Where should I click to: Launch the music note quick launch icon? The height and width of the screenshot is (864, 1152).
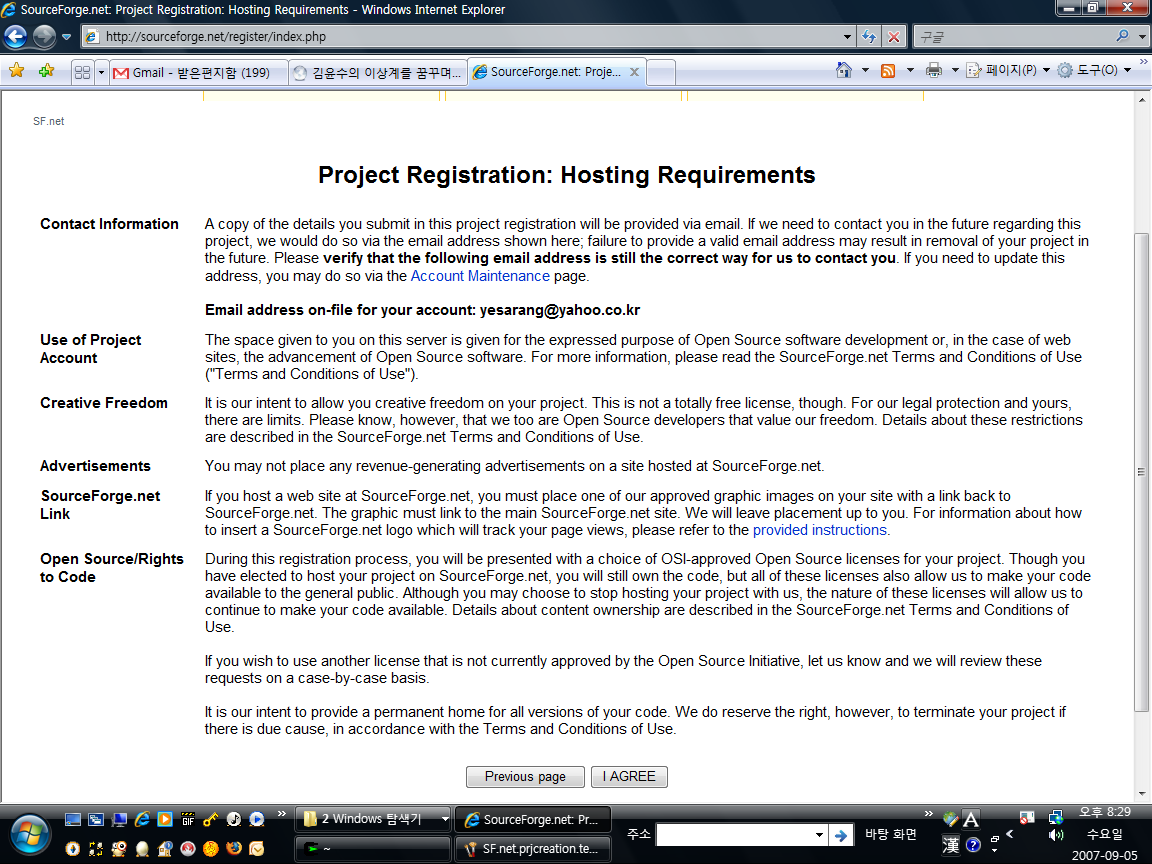click(x=234, y=819)
